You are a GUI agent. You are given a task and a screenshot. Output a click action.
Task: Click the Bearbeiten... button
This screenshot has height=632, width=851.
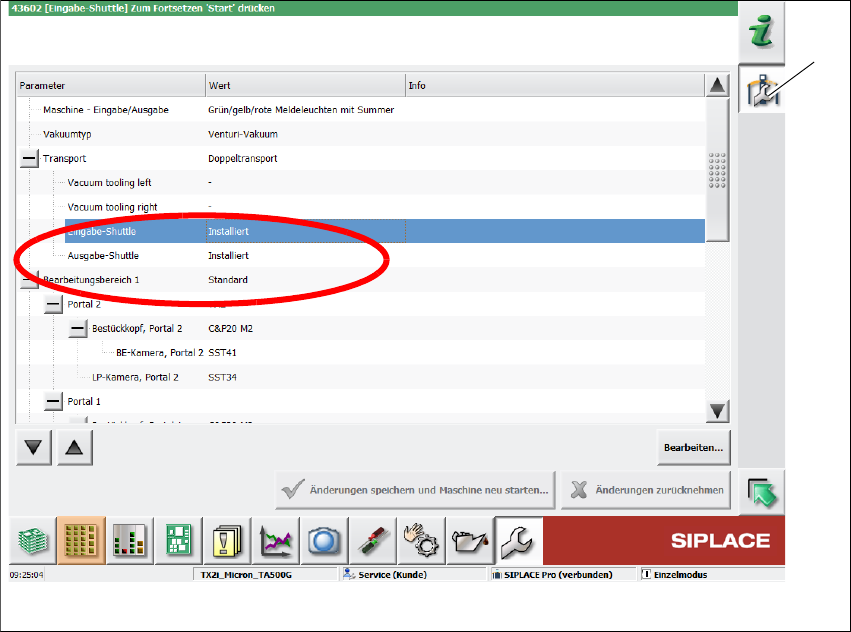(693, 447)
